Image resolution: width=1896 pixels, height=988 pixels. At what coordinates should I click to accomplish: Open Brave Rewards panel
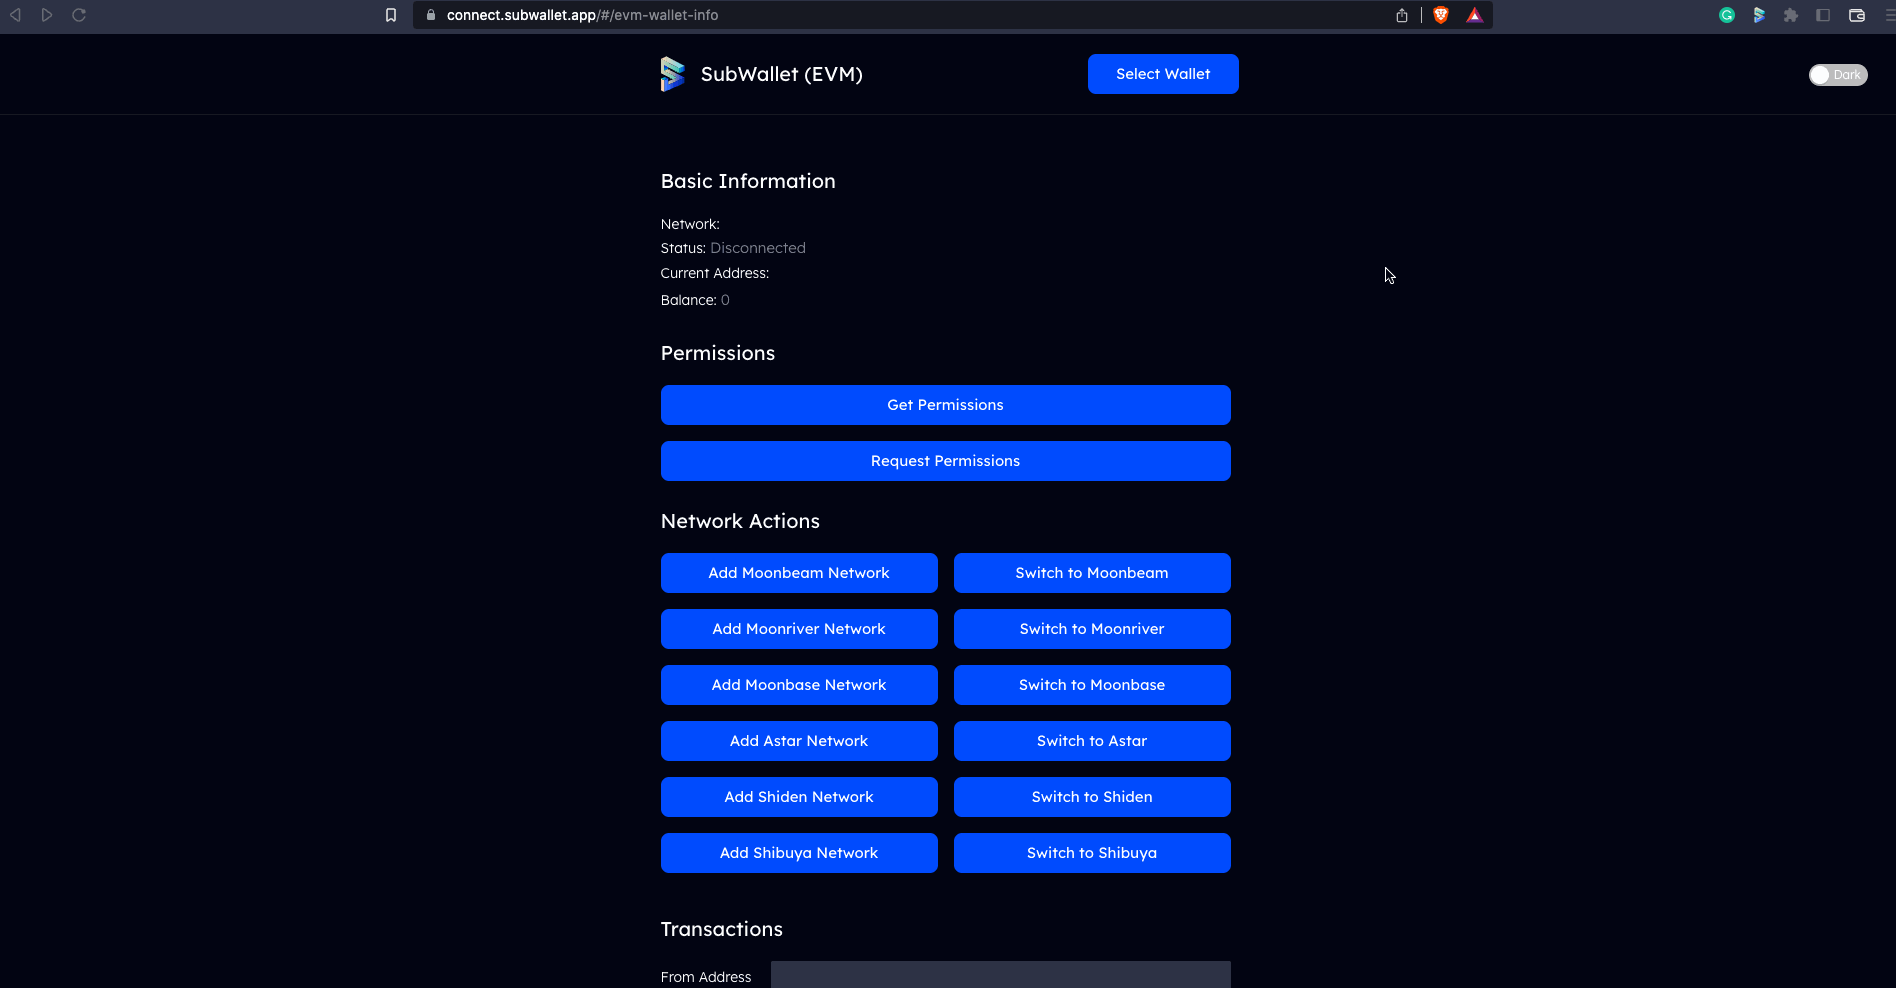pos(1475,15)
